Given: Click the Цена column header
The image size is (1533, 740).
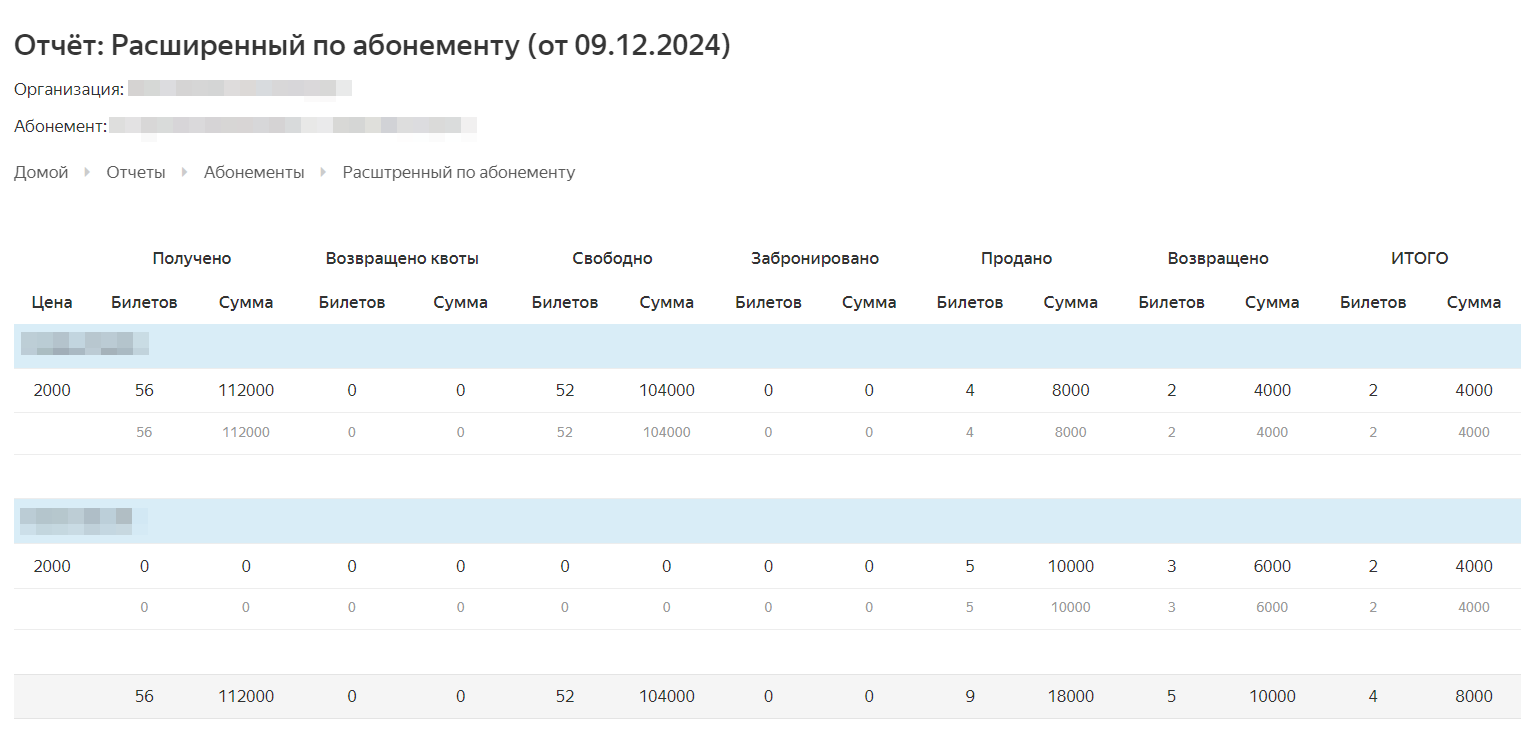Looking at the screenshot, I should tap(52, 302).
